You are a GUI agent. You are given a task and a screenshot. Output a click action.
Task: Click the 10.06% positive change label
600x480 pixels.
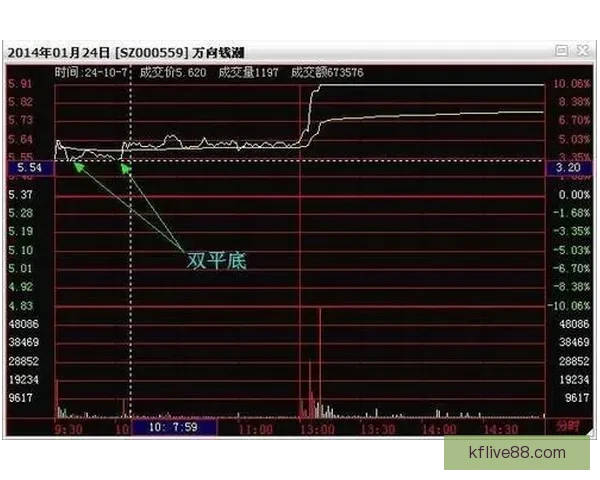coord(572,83)
